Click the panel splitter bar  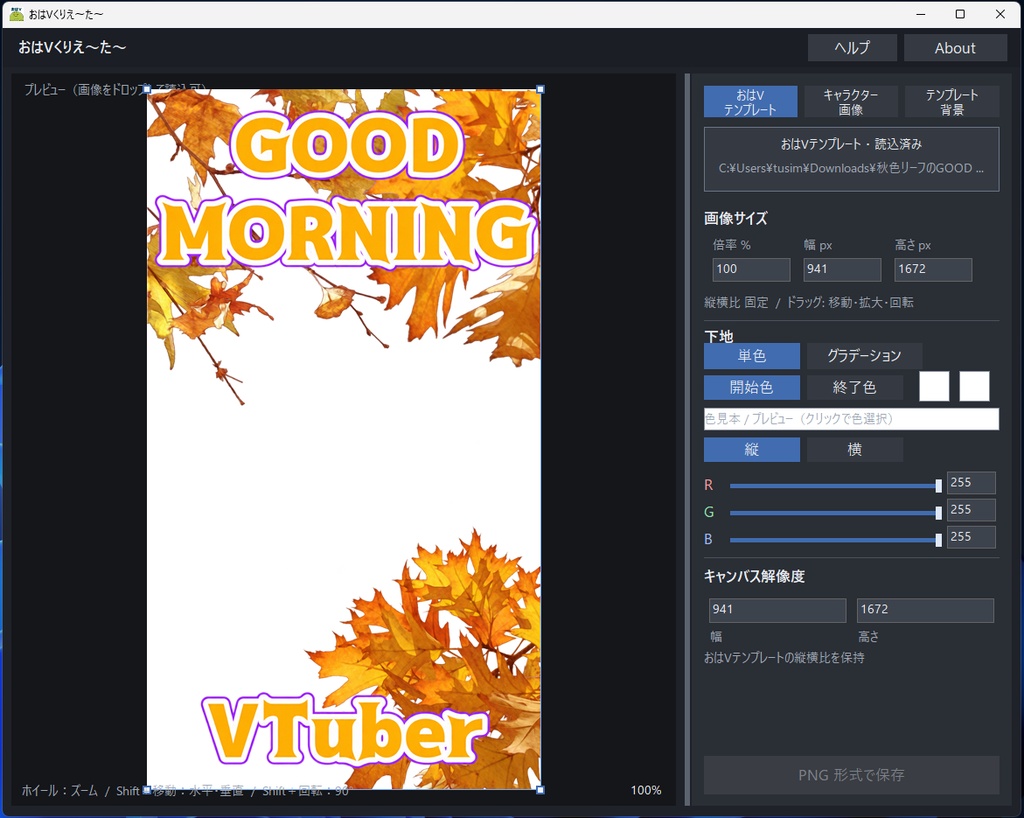pos(687,439)
